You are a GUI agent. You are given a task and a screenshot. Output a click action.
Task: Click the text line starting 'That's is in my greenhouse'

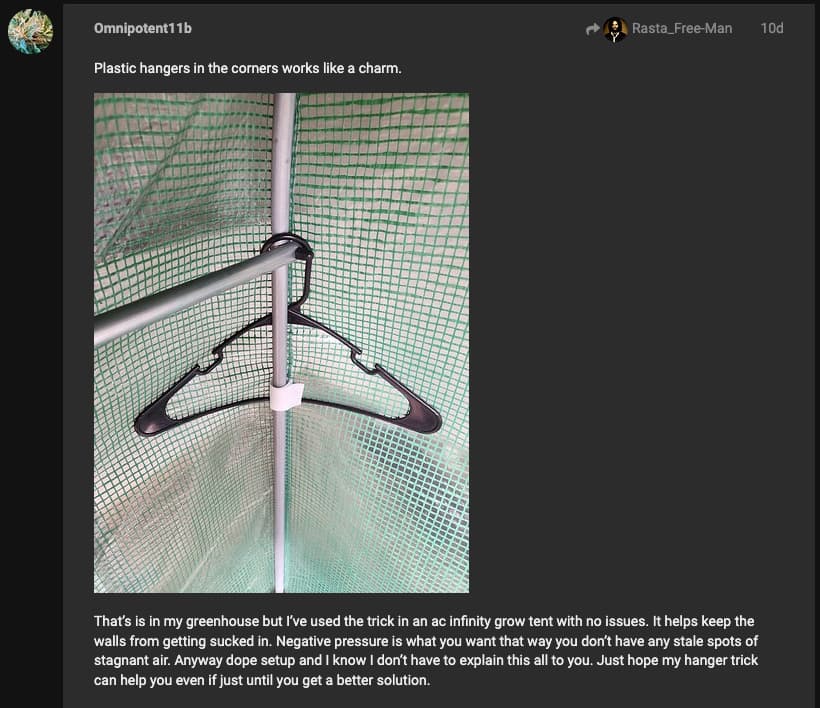click(x=424, y=621)
